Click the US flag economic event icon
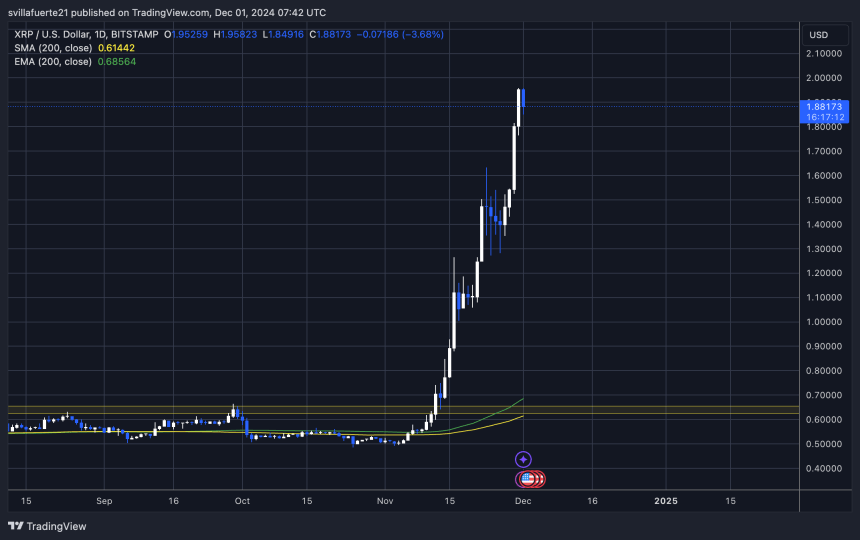The height and width of the screenshot is (540, 860). coord(527,479)
